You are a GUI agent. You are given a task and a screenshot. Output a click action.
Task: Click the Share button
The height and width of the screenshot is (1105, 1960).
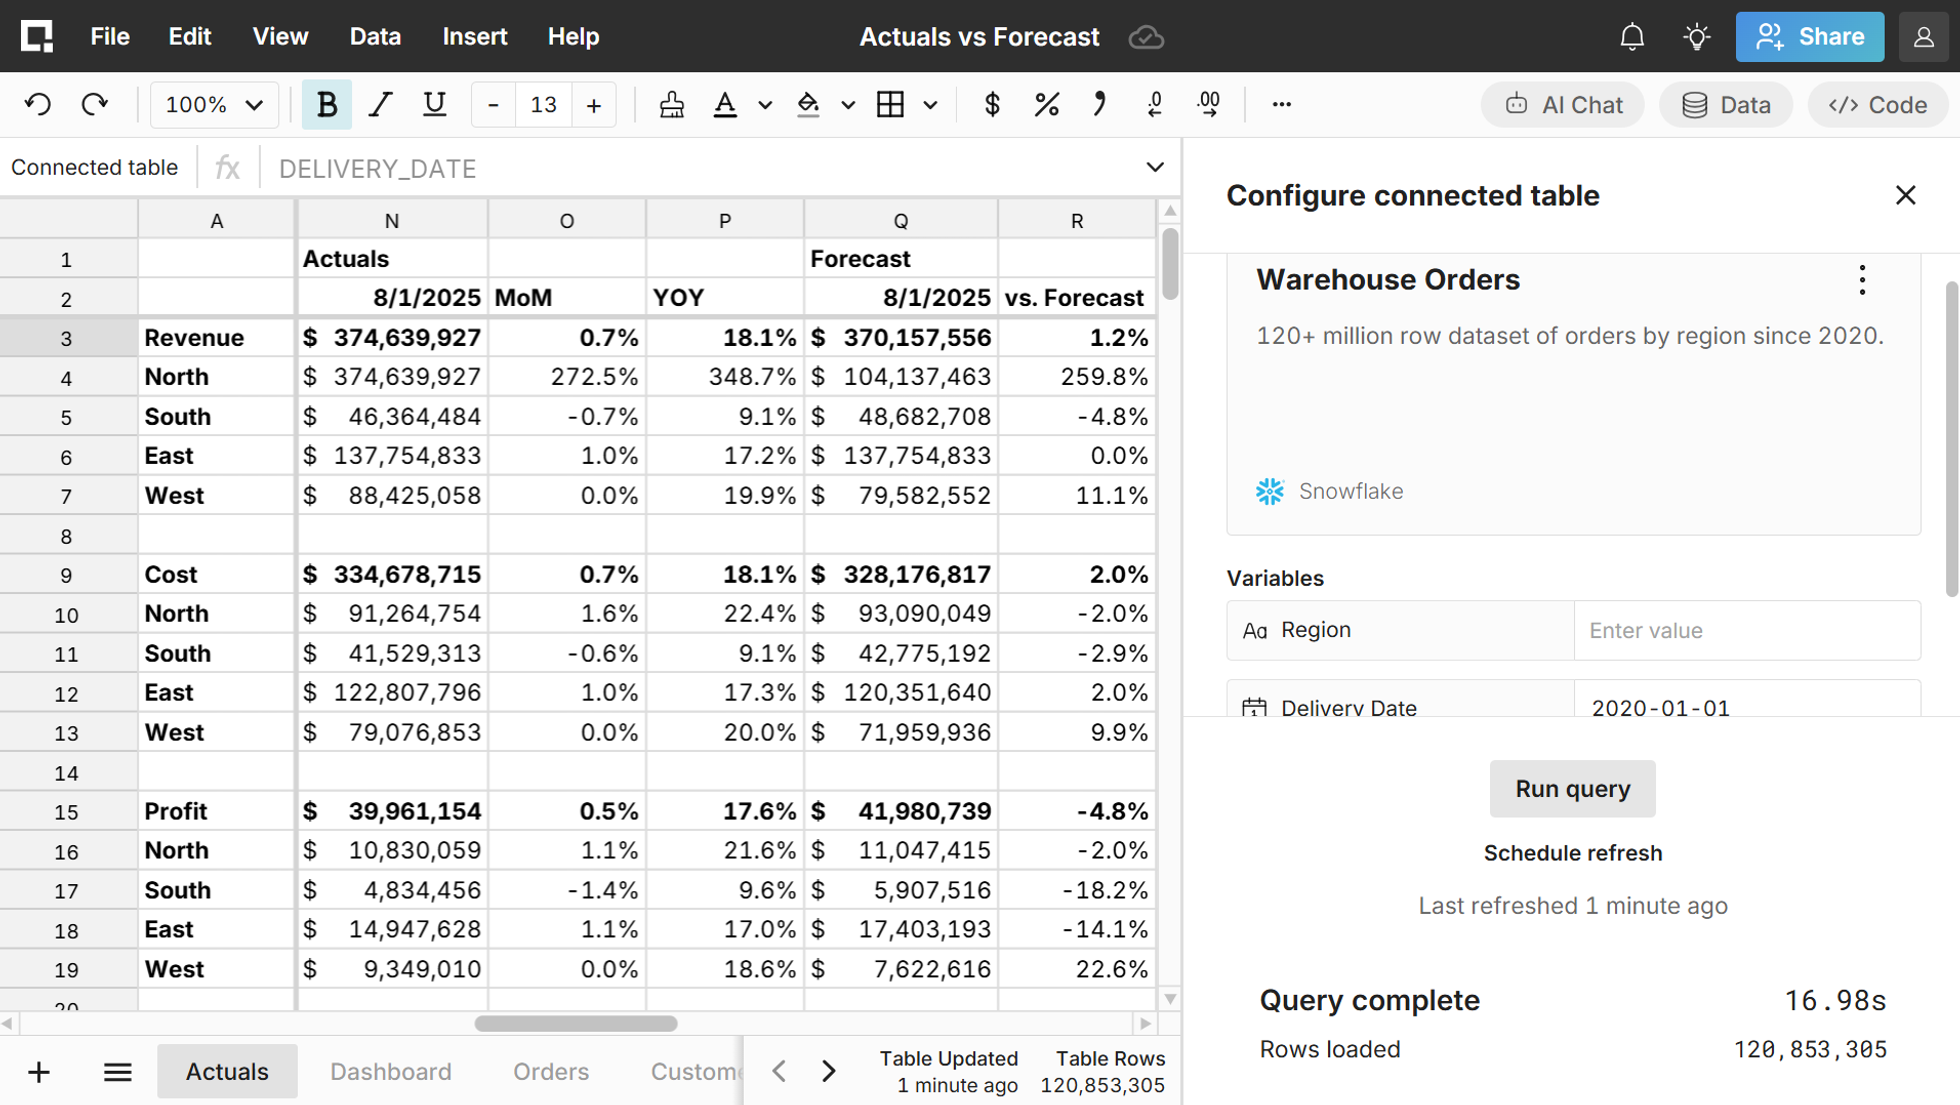pos(1810,37)
